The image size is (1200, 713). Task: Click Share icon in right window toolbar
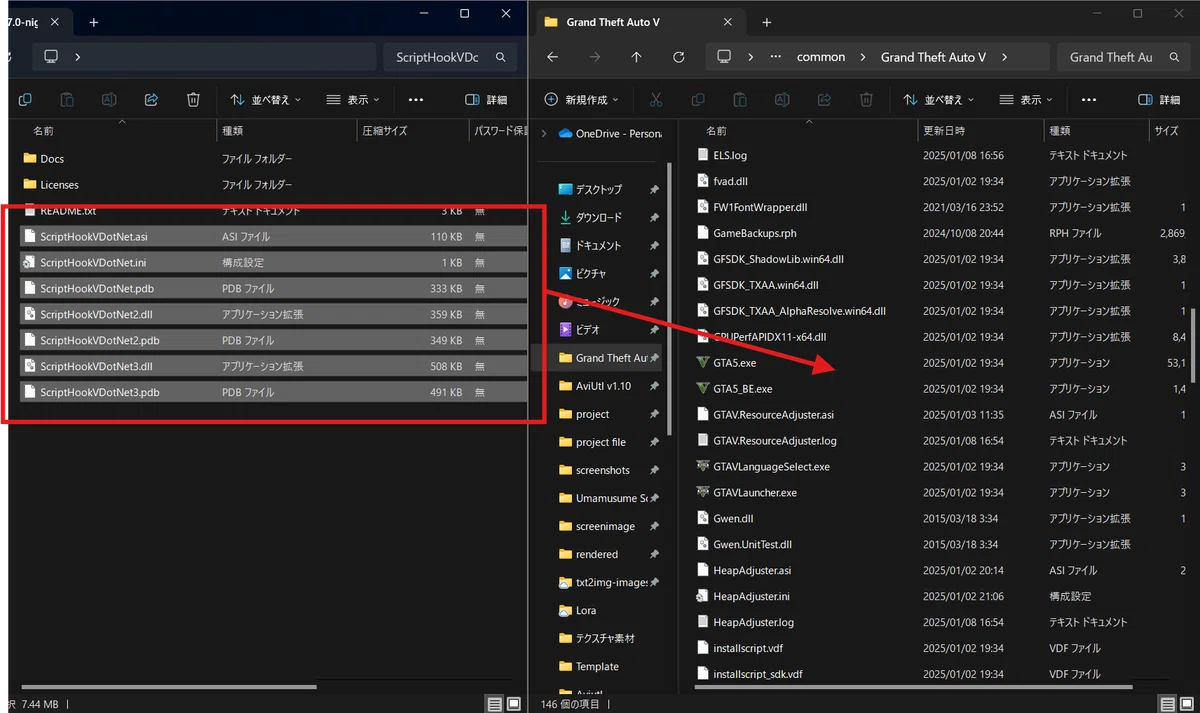(x=824, y=100)
